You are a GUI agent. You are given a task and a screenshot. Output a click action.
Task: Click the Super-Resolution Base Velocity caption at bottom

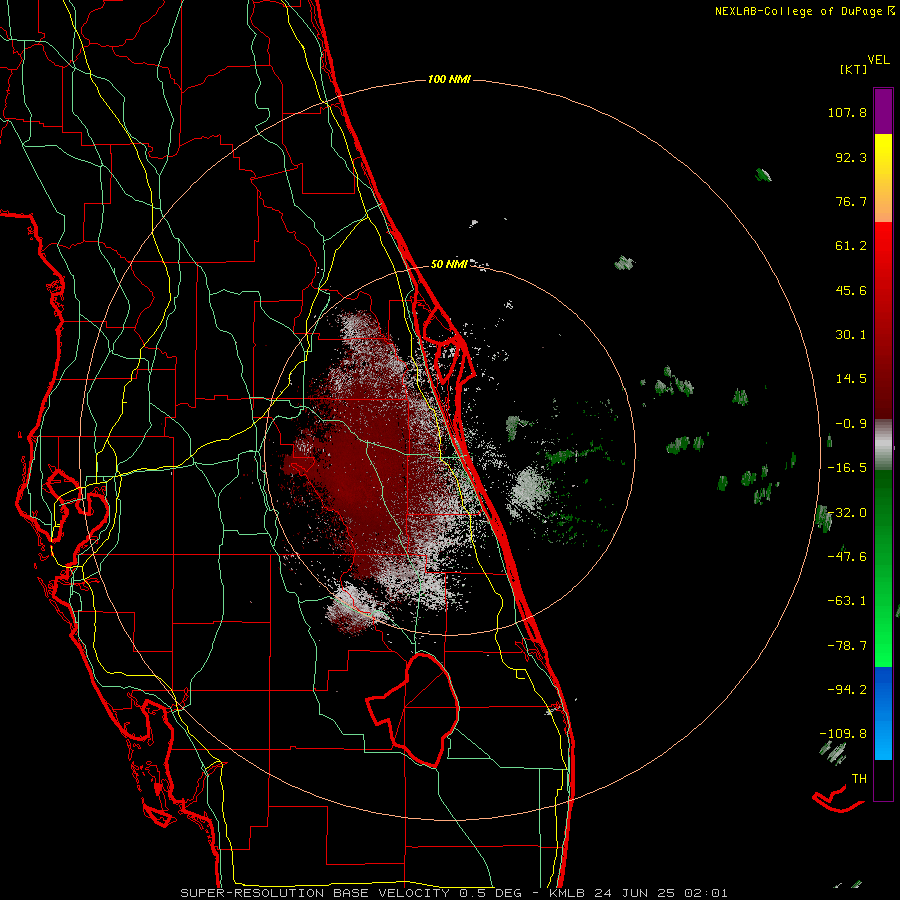tap(454, 893)
